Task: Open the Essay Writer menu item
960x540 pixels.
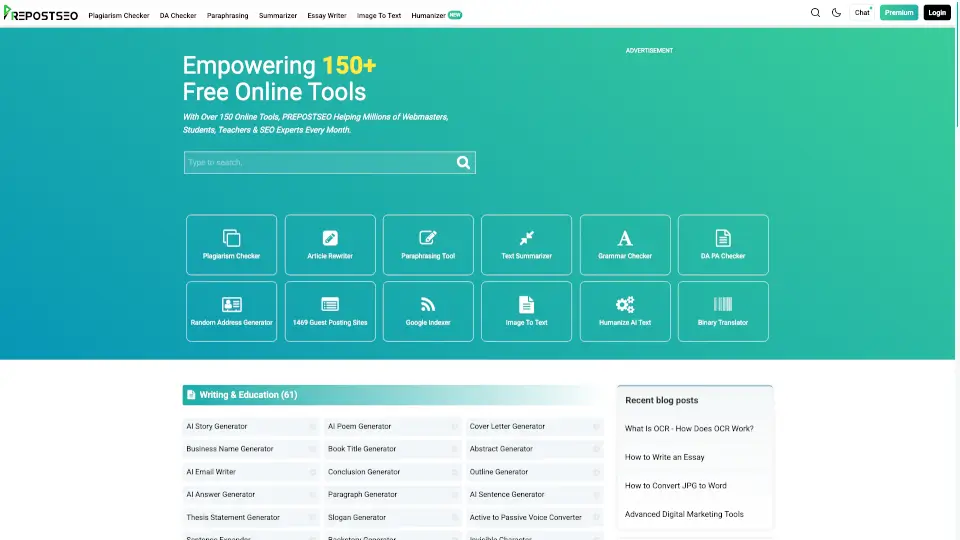Action: [x=326, y=15]
